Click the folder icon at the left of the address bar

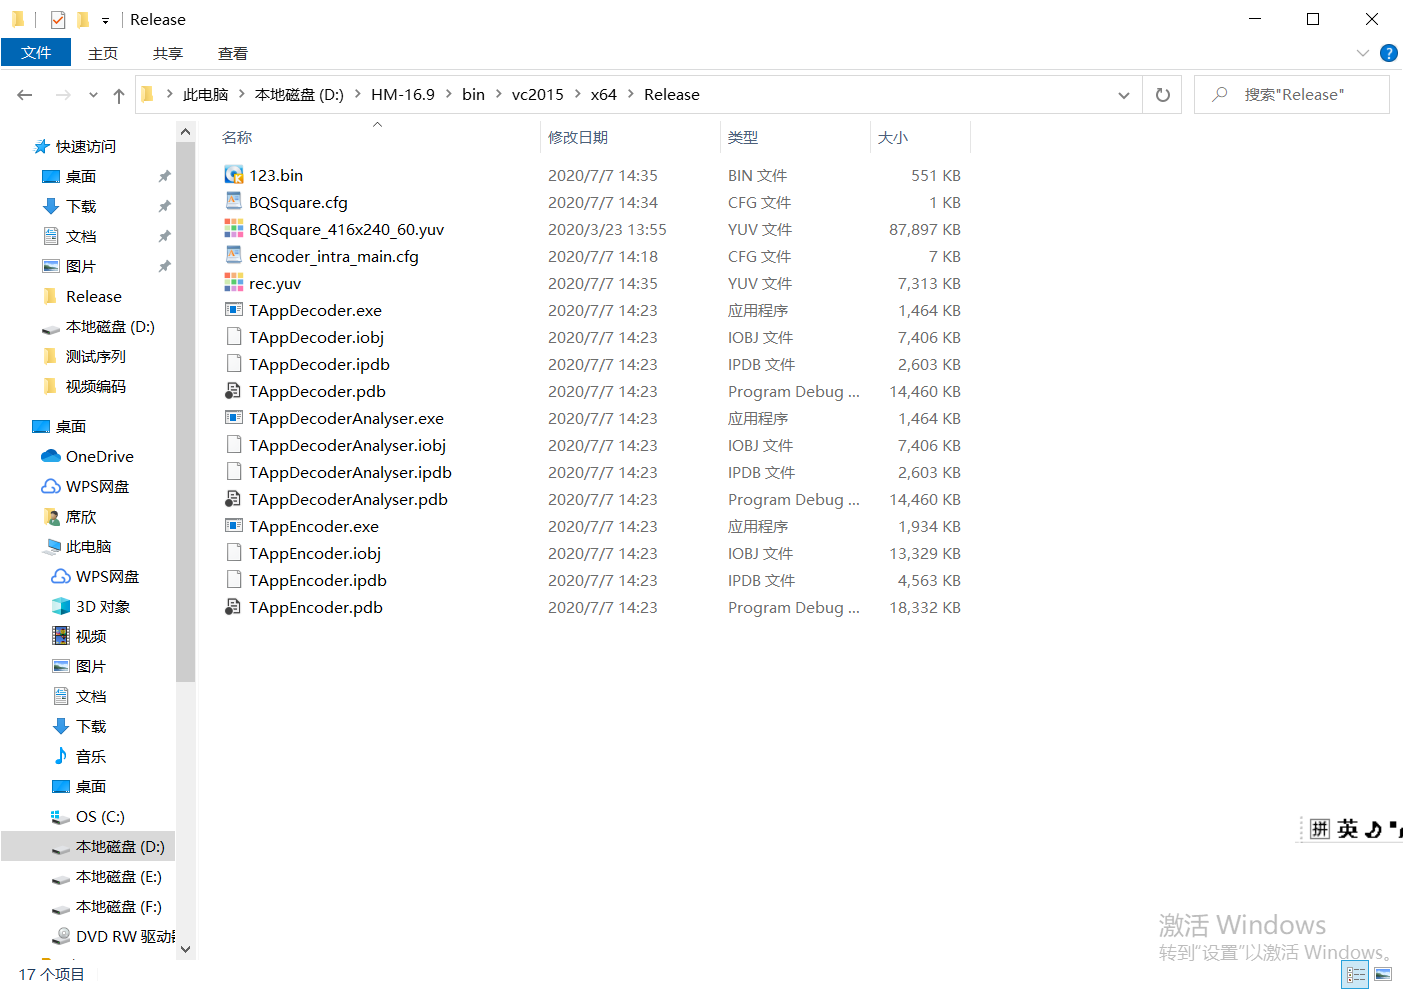point(146,94)
